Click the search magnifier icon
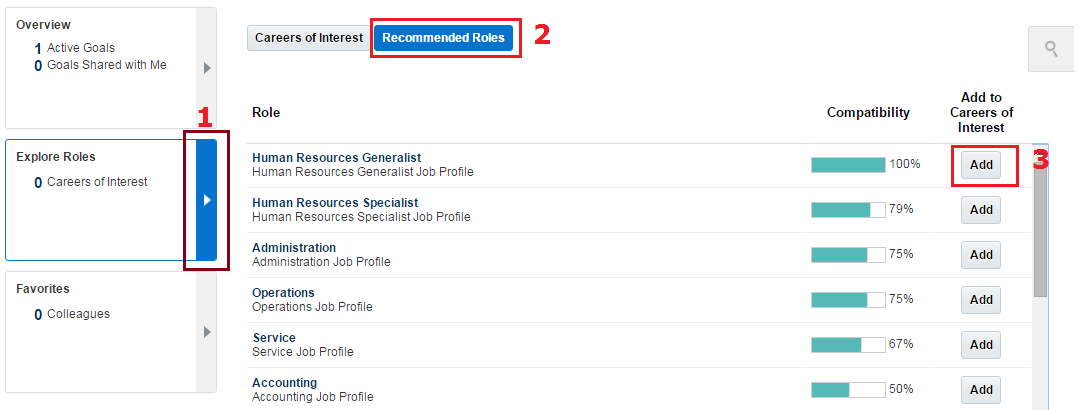Image resolution: width=1083 pixels, height=410 pixels. coord(1051,49)
